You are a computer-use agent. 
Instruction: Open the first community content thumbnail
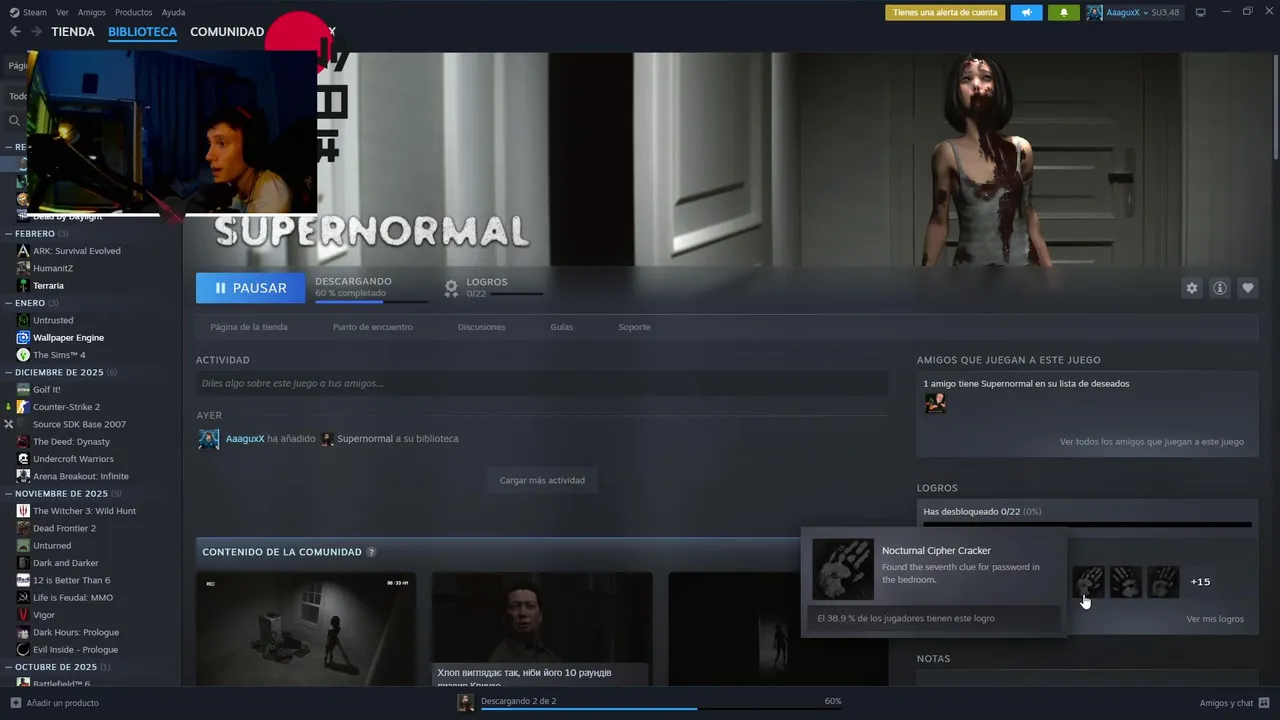click(x=305, y=629)
